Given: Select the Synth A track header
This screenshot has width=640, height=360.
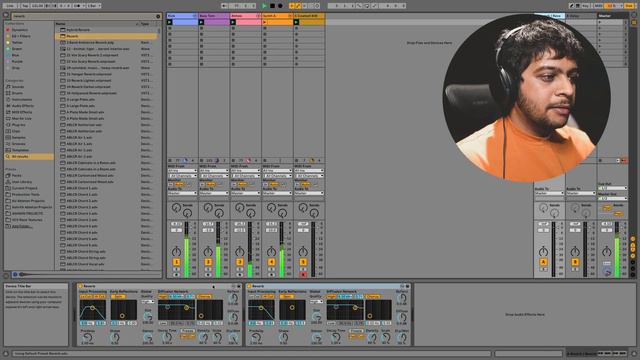Looking at the screenshot, I should 277,16.
